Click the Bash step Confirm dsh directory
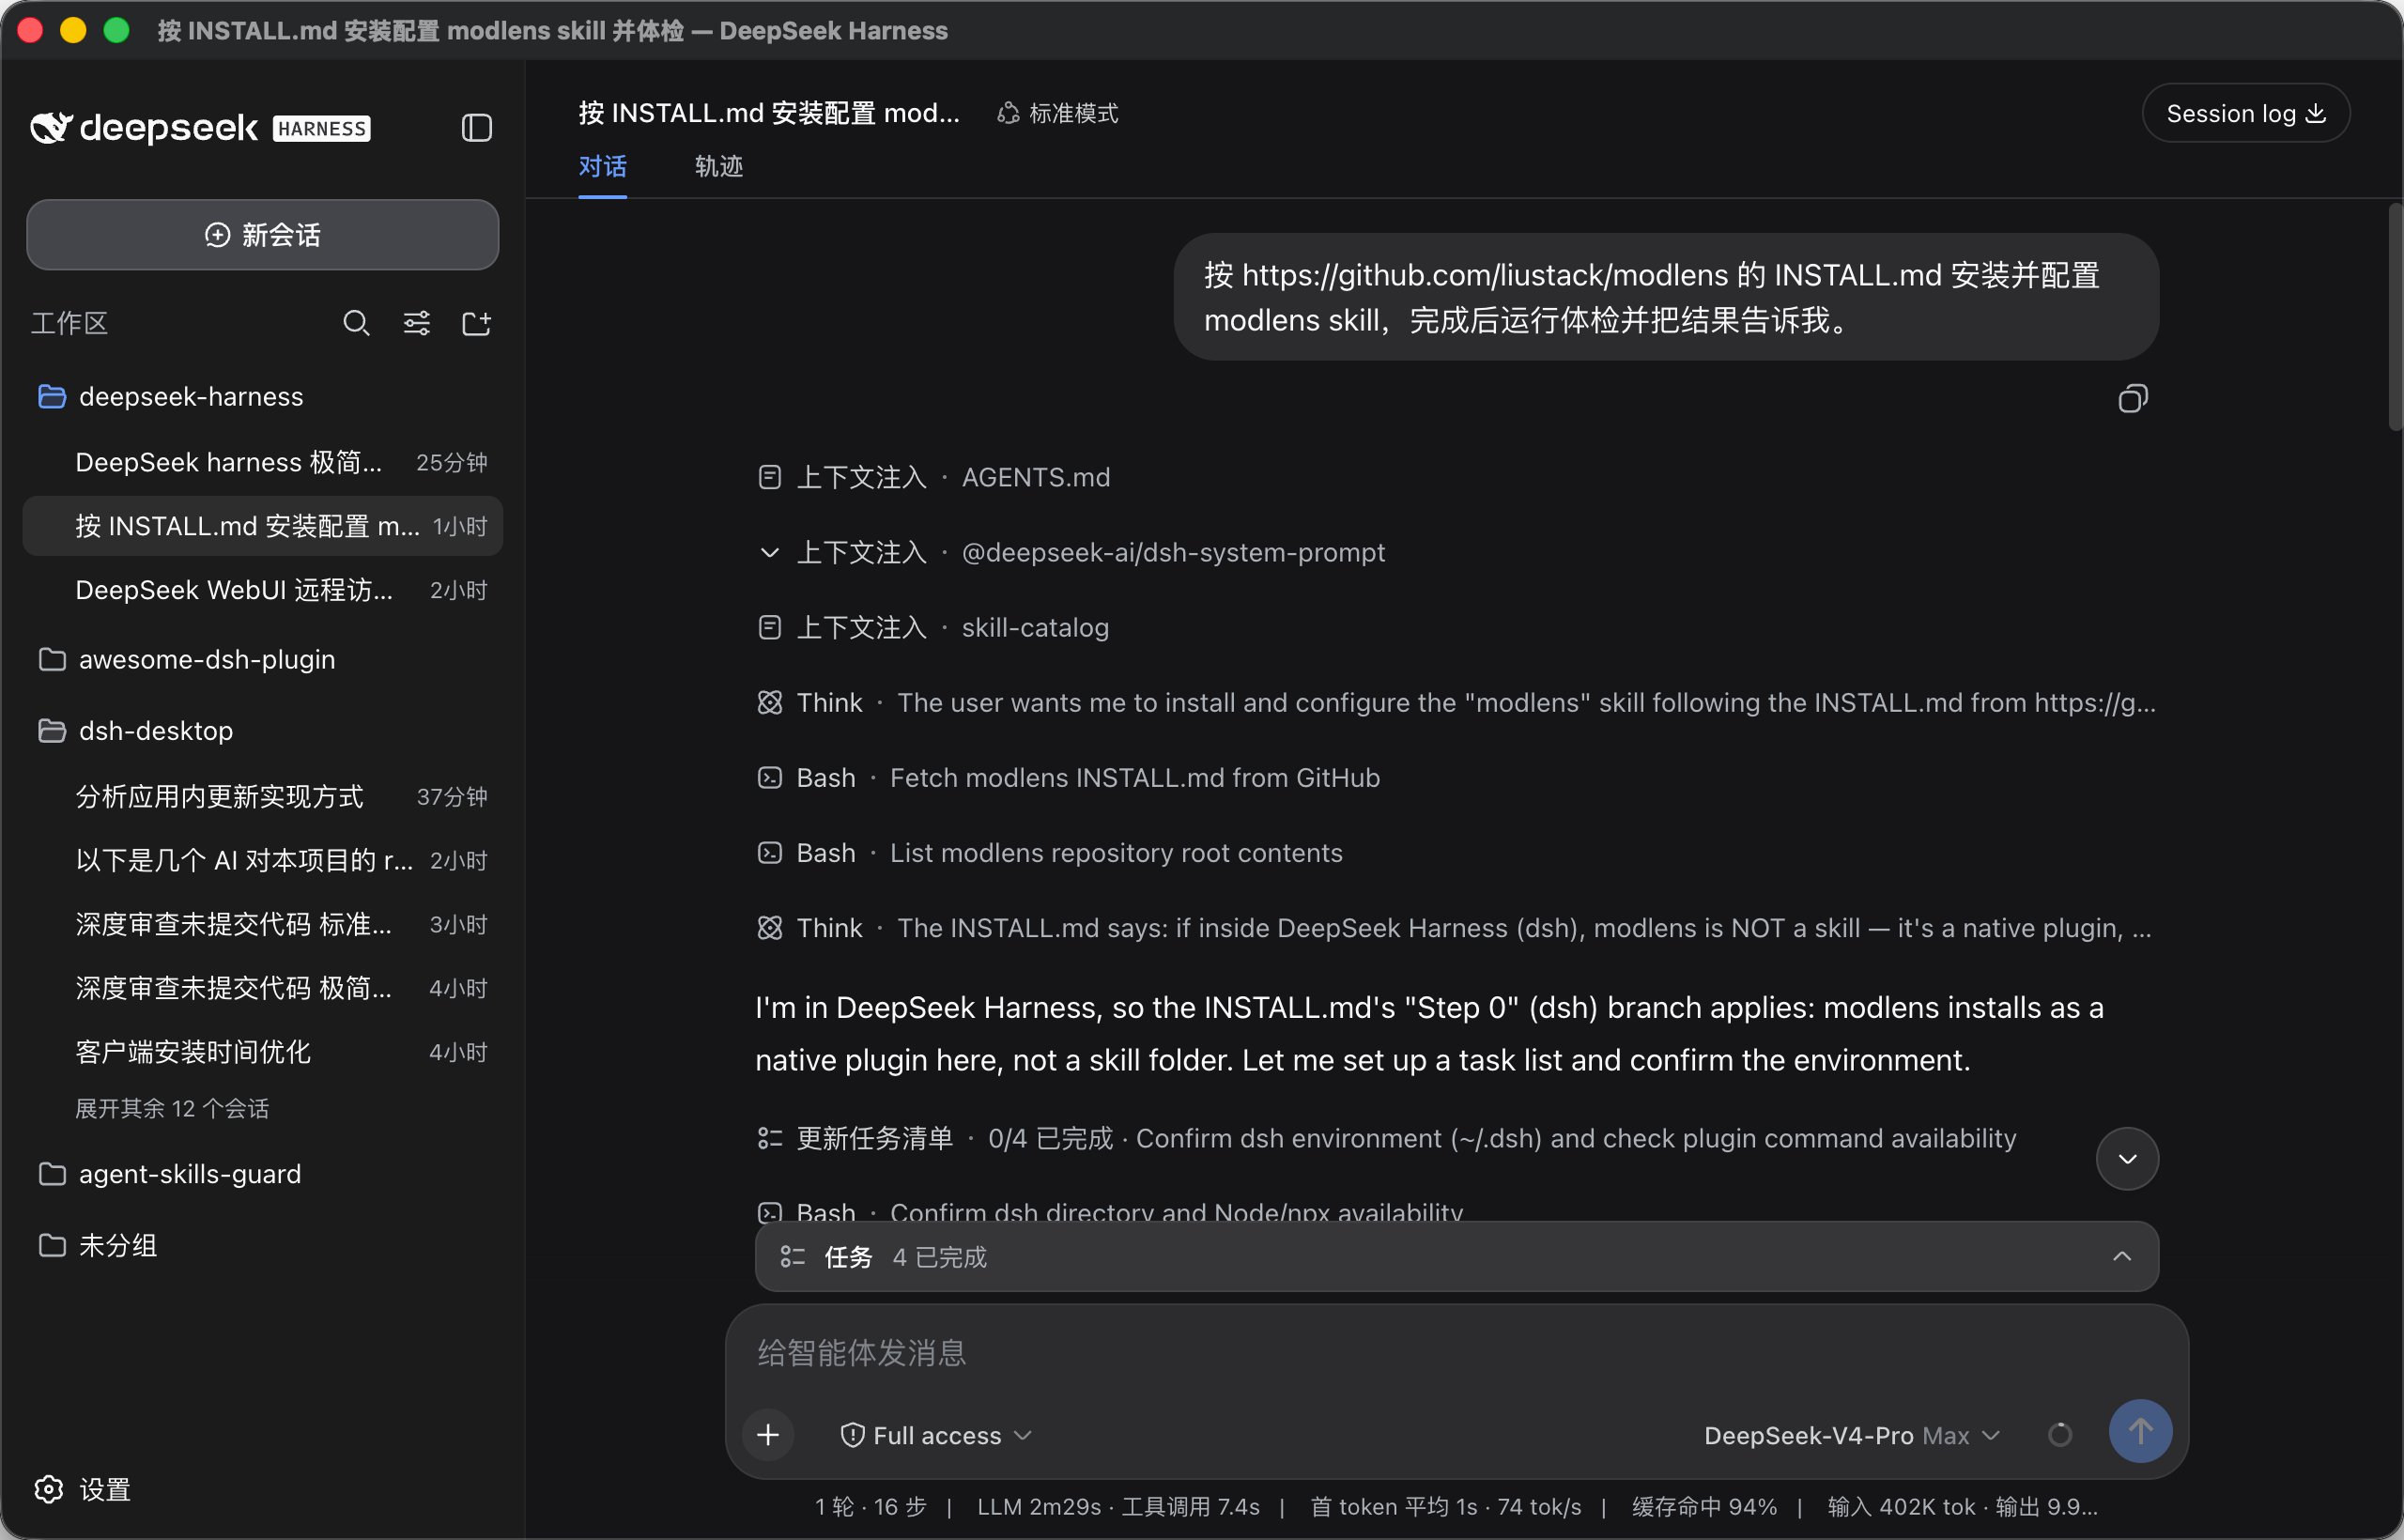This screenshot has height=1540, width=2404. (x=1110, y=1212)
